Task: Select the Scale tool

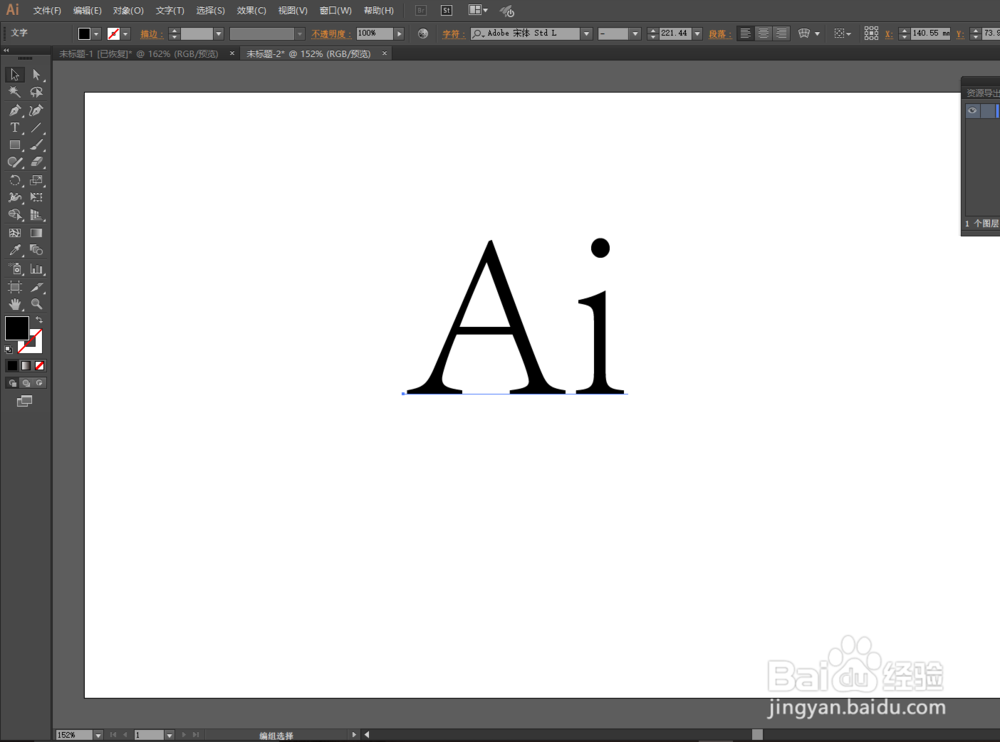Action: (36, 180)
